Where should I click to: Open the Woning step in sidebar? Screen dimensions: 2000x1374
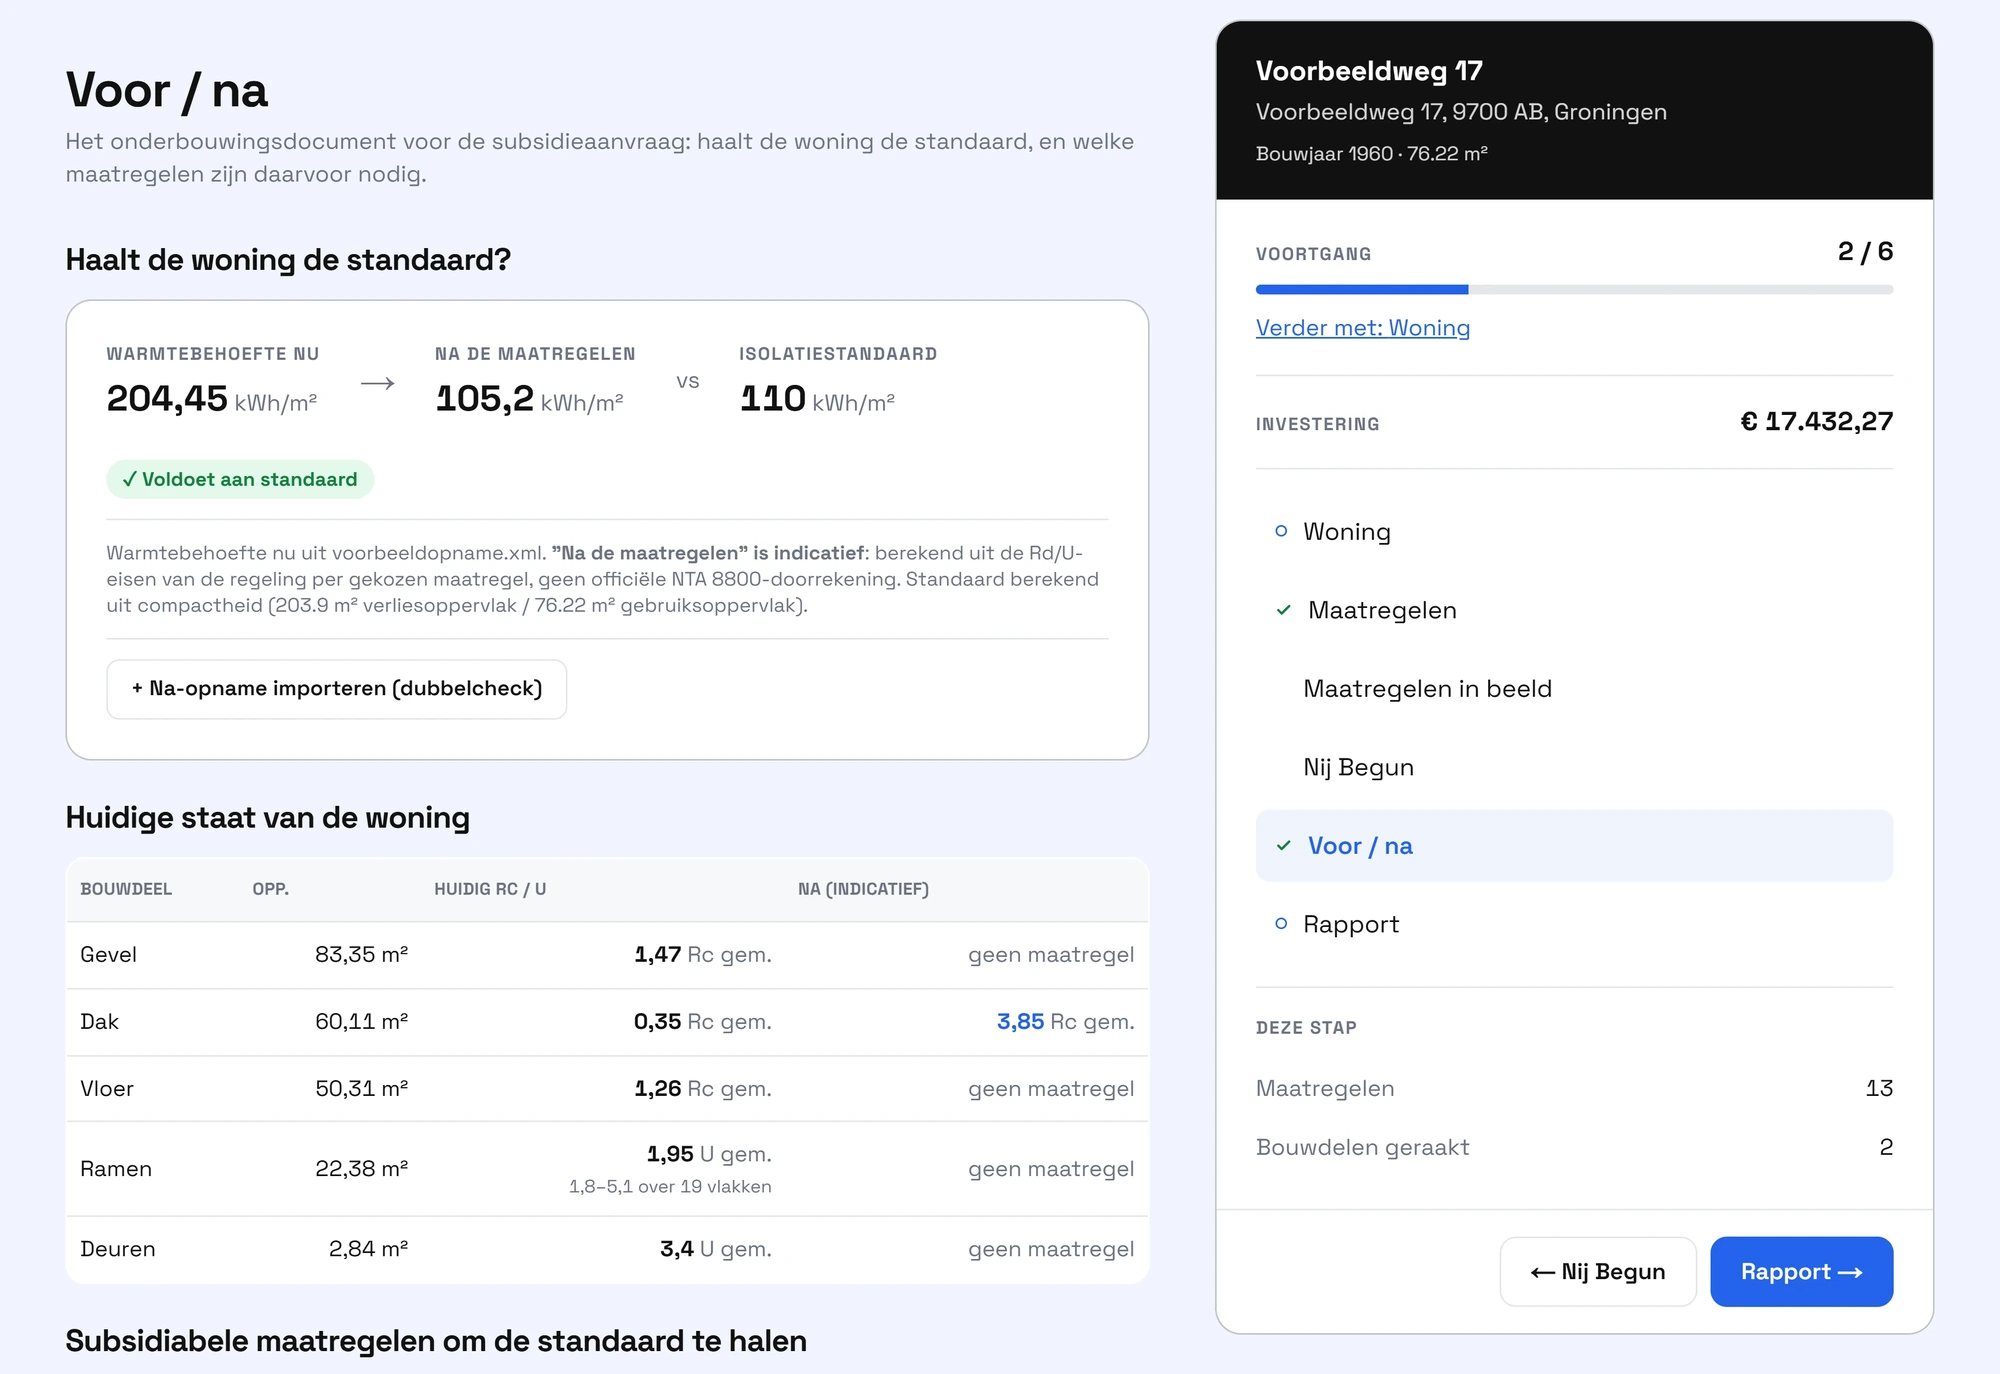click(x=1574, y=532)
